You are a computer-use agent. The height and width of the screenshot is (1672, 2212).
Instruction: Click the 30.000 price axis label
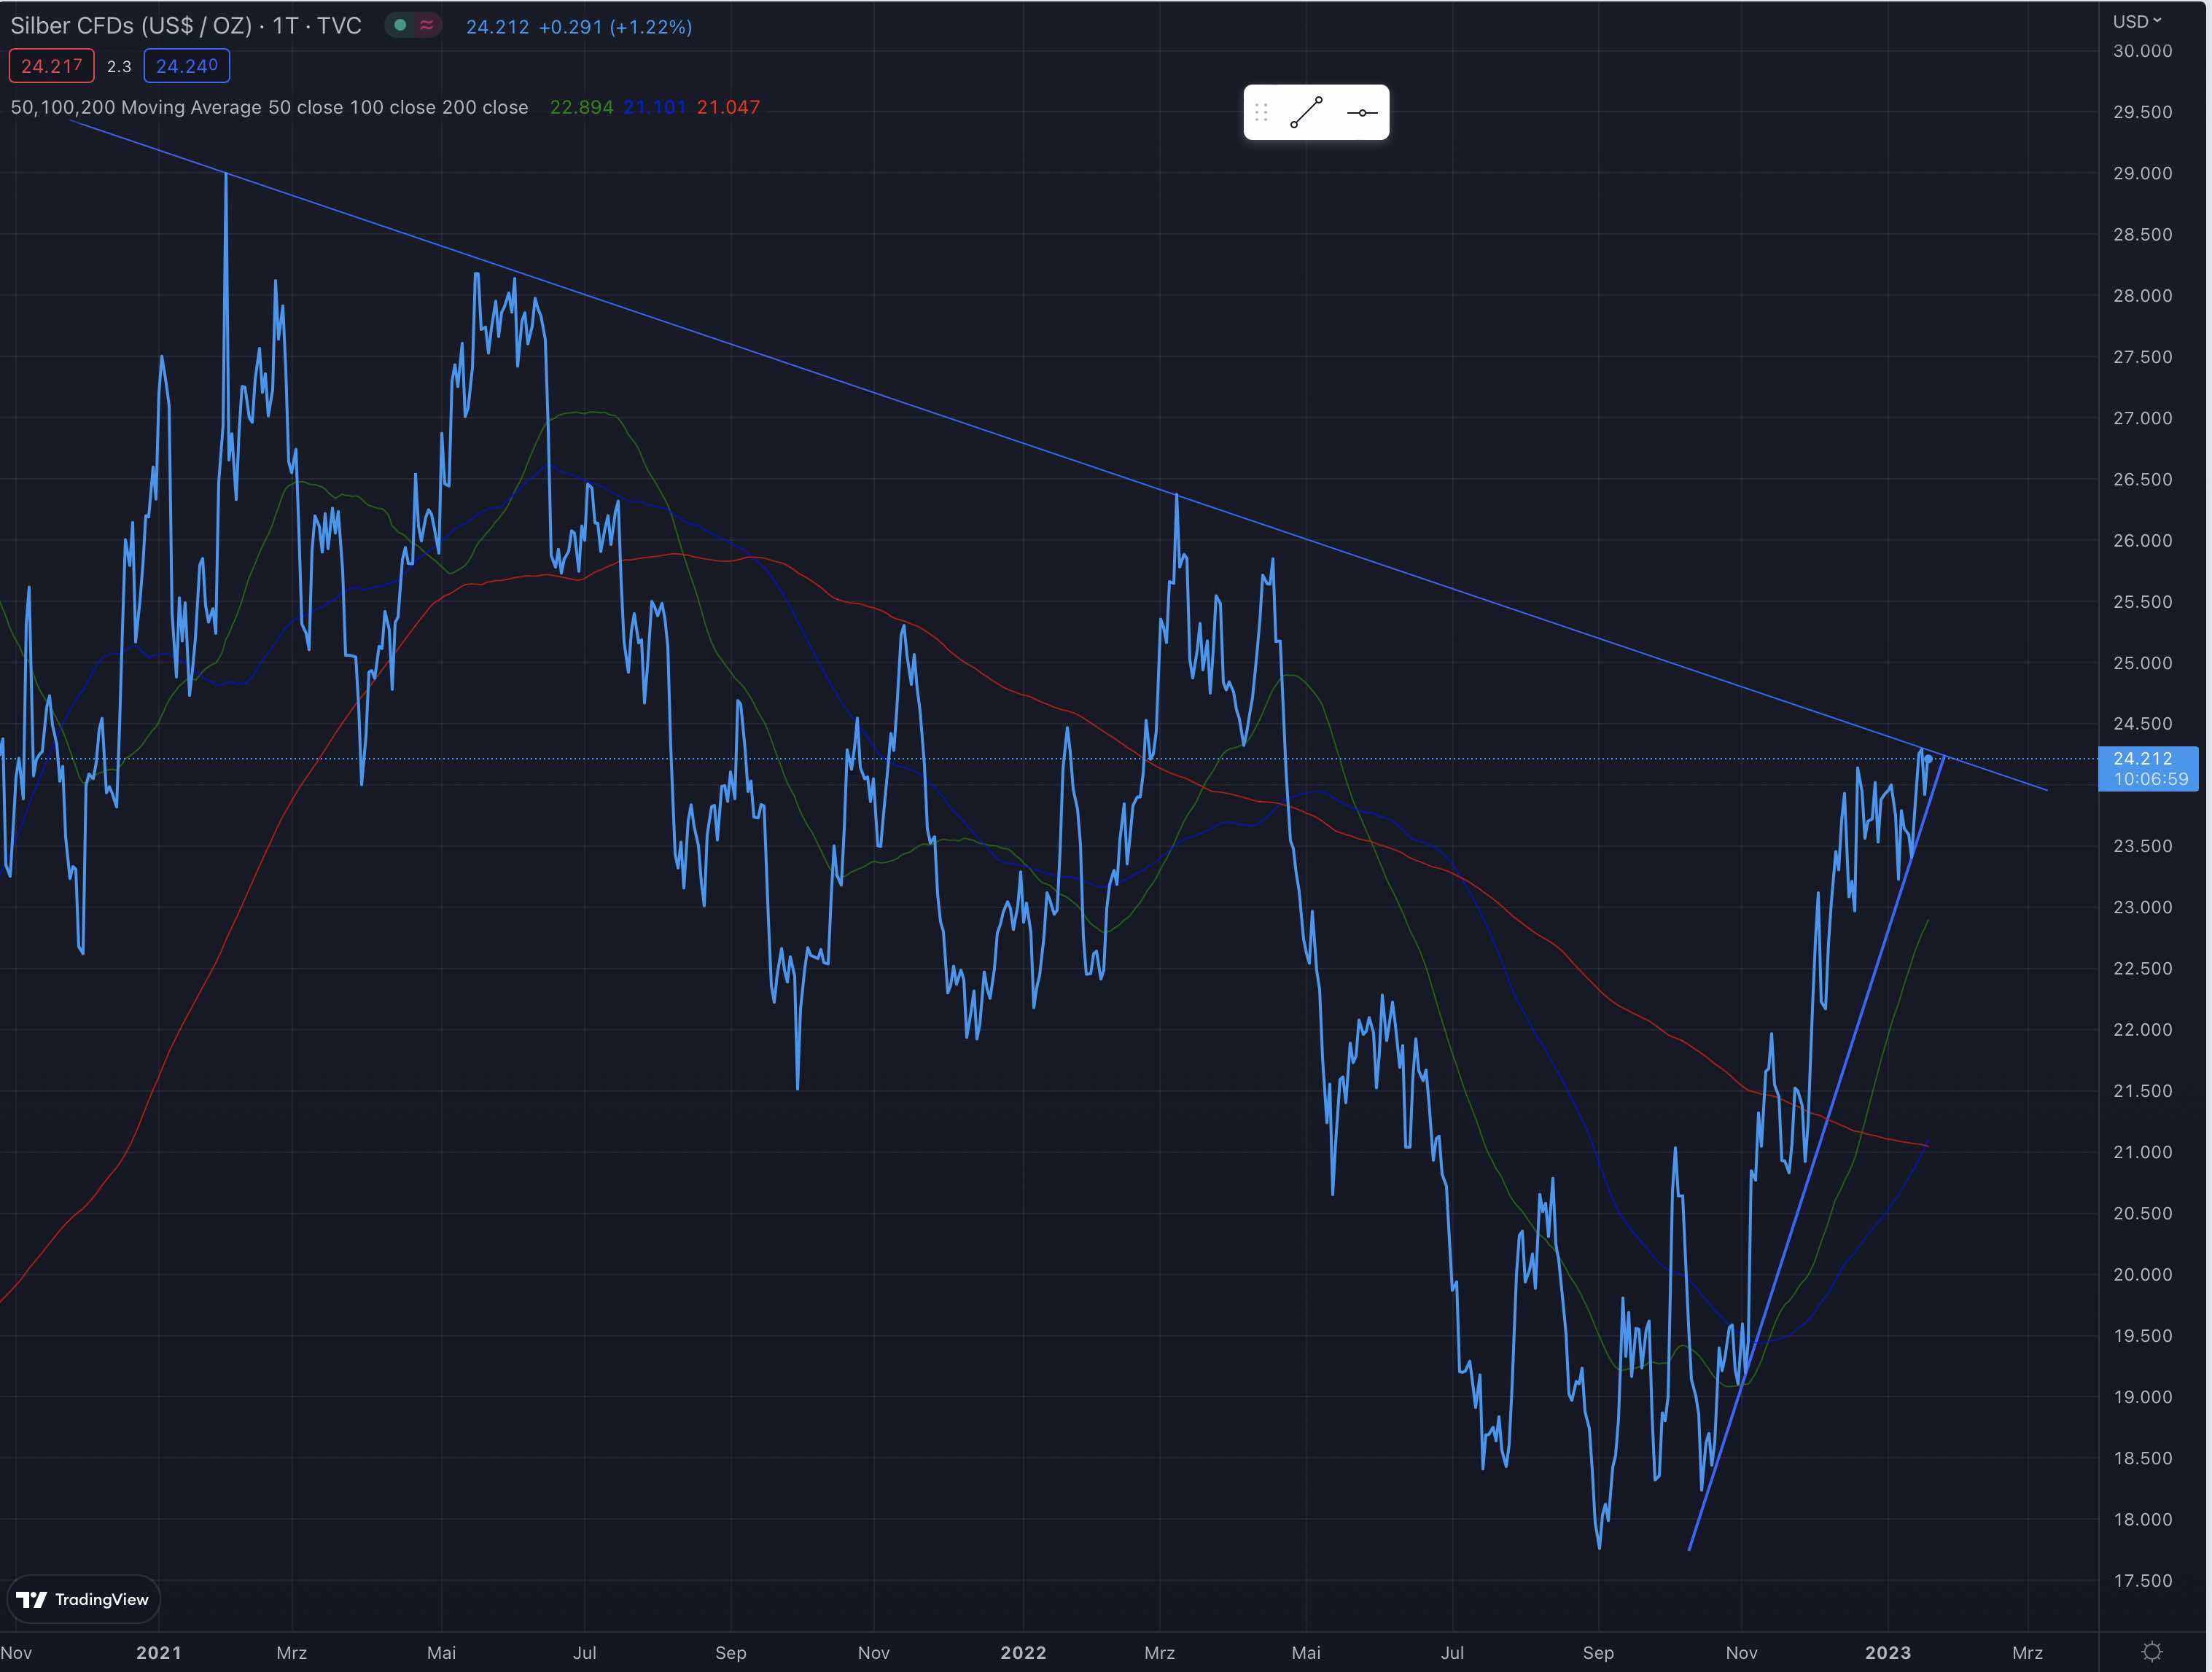pyautogui.click(x=2142, y=51)
